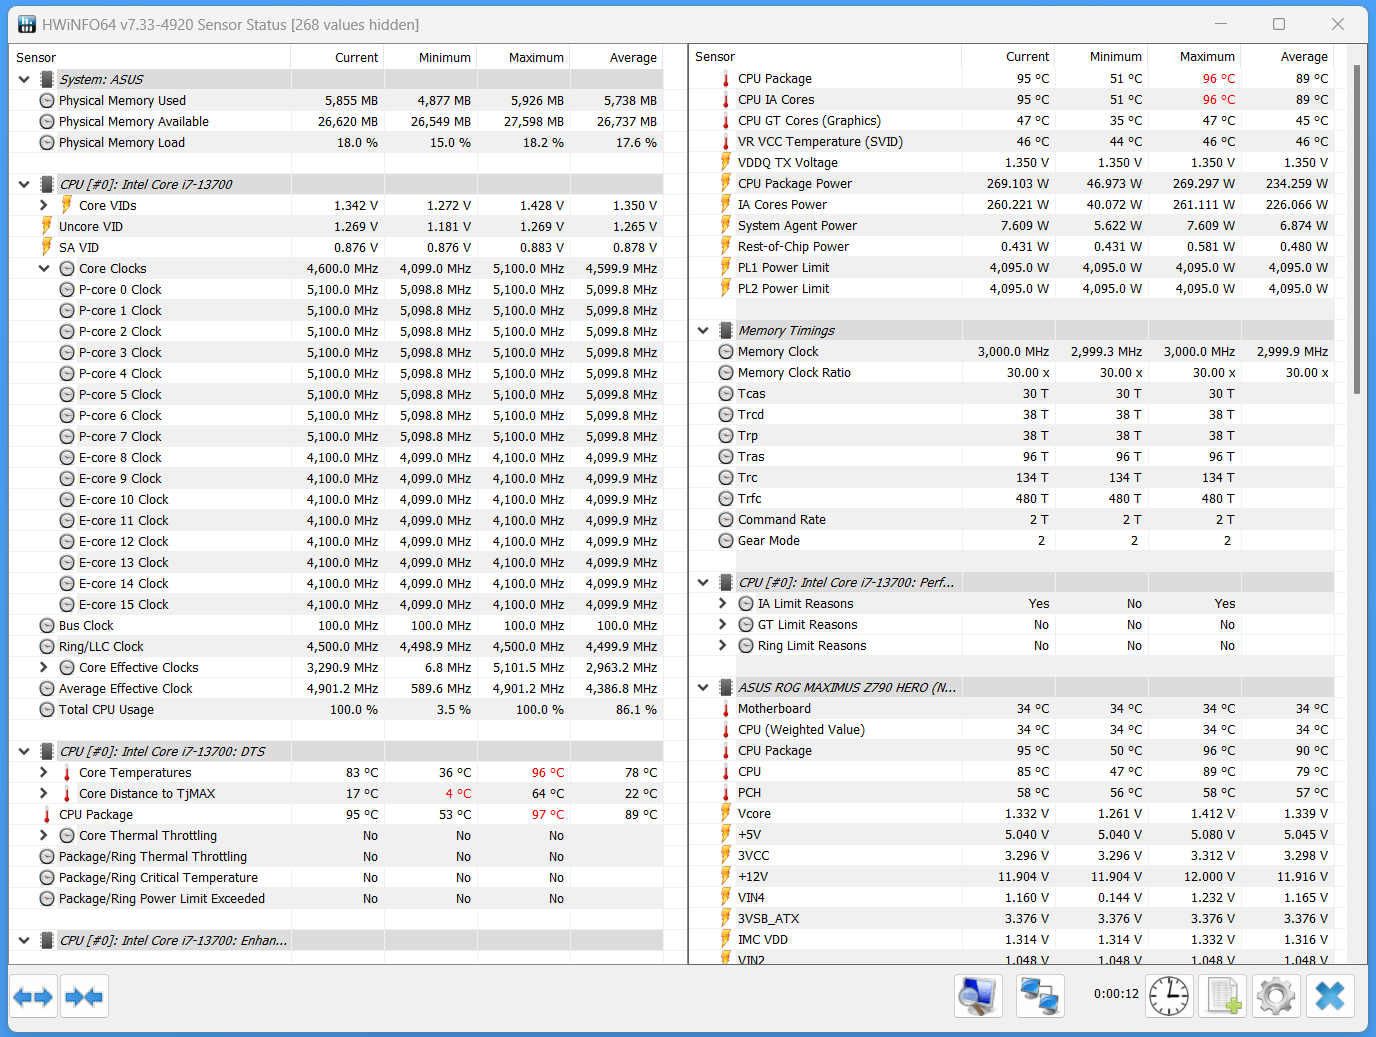Click the 0:00:12 elapsed time readout
Screen dimensions: 1376x1037
[1116, 994]
